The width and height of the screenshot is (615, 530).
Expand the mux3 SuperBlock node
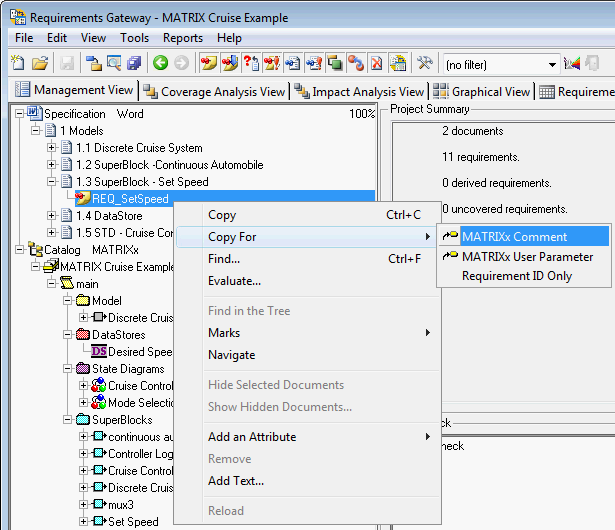tap(84, 505)
